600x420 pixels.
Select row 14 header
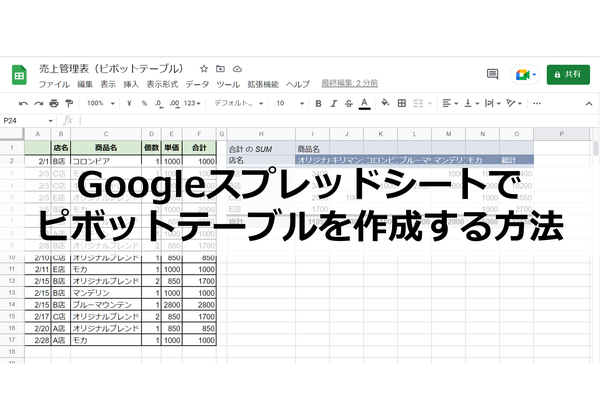12,305
